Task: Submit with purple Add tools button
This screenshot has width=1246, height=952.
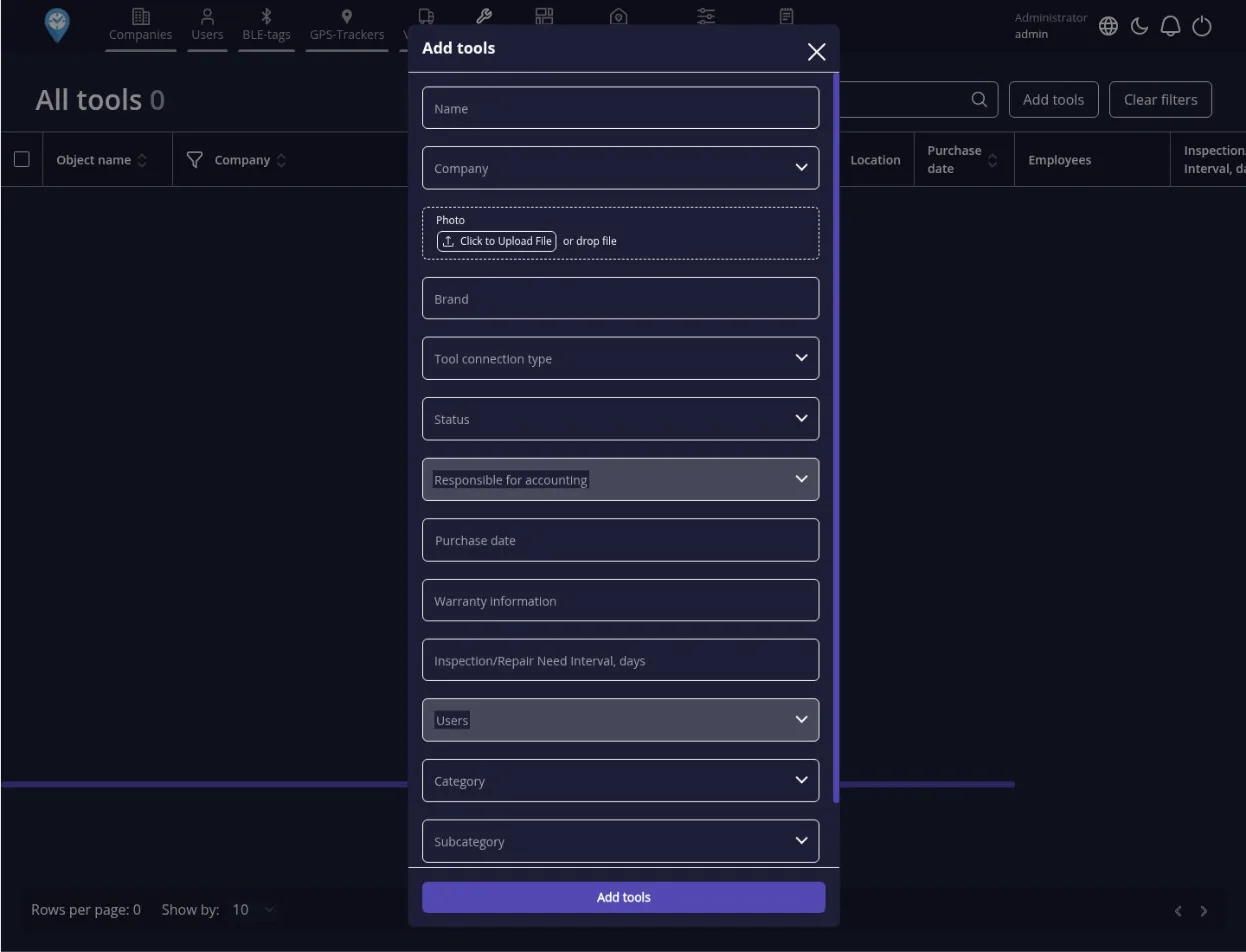Action: pyautogui.click(x=623, y=897)
